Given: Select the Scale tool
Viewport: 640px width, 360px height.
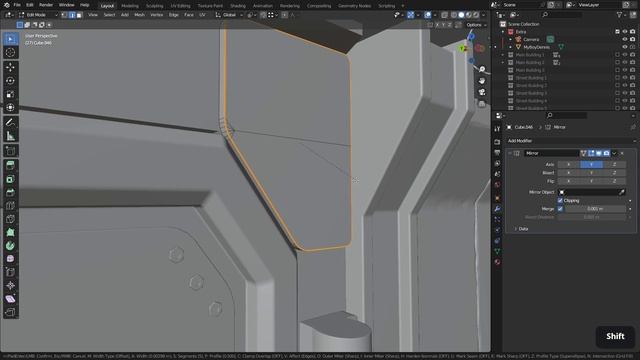Looking at the screenshot, I should pyautogui.click(x=10, y=94).
